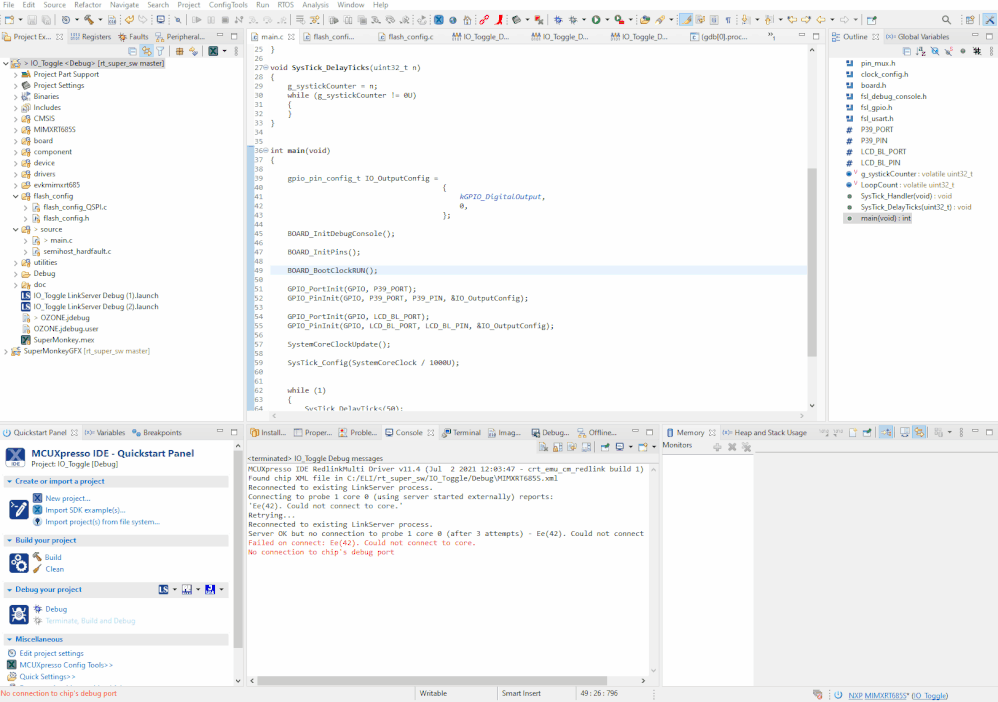
Task: Expand the drivers folder
Action: tap(16, 174)
